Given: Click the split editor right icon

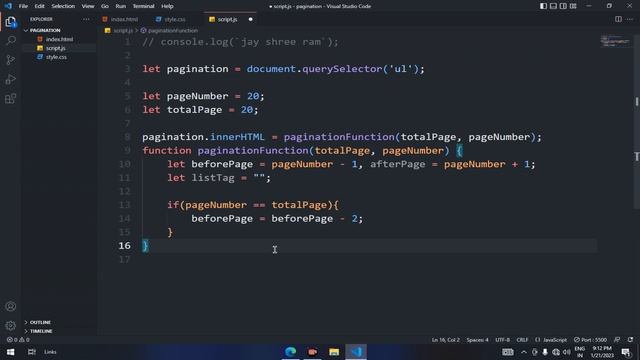Looking at the screenshot, I should 618,19.
